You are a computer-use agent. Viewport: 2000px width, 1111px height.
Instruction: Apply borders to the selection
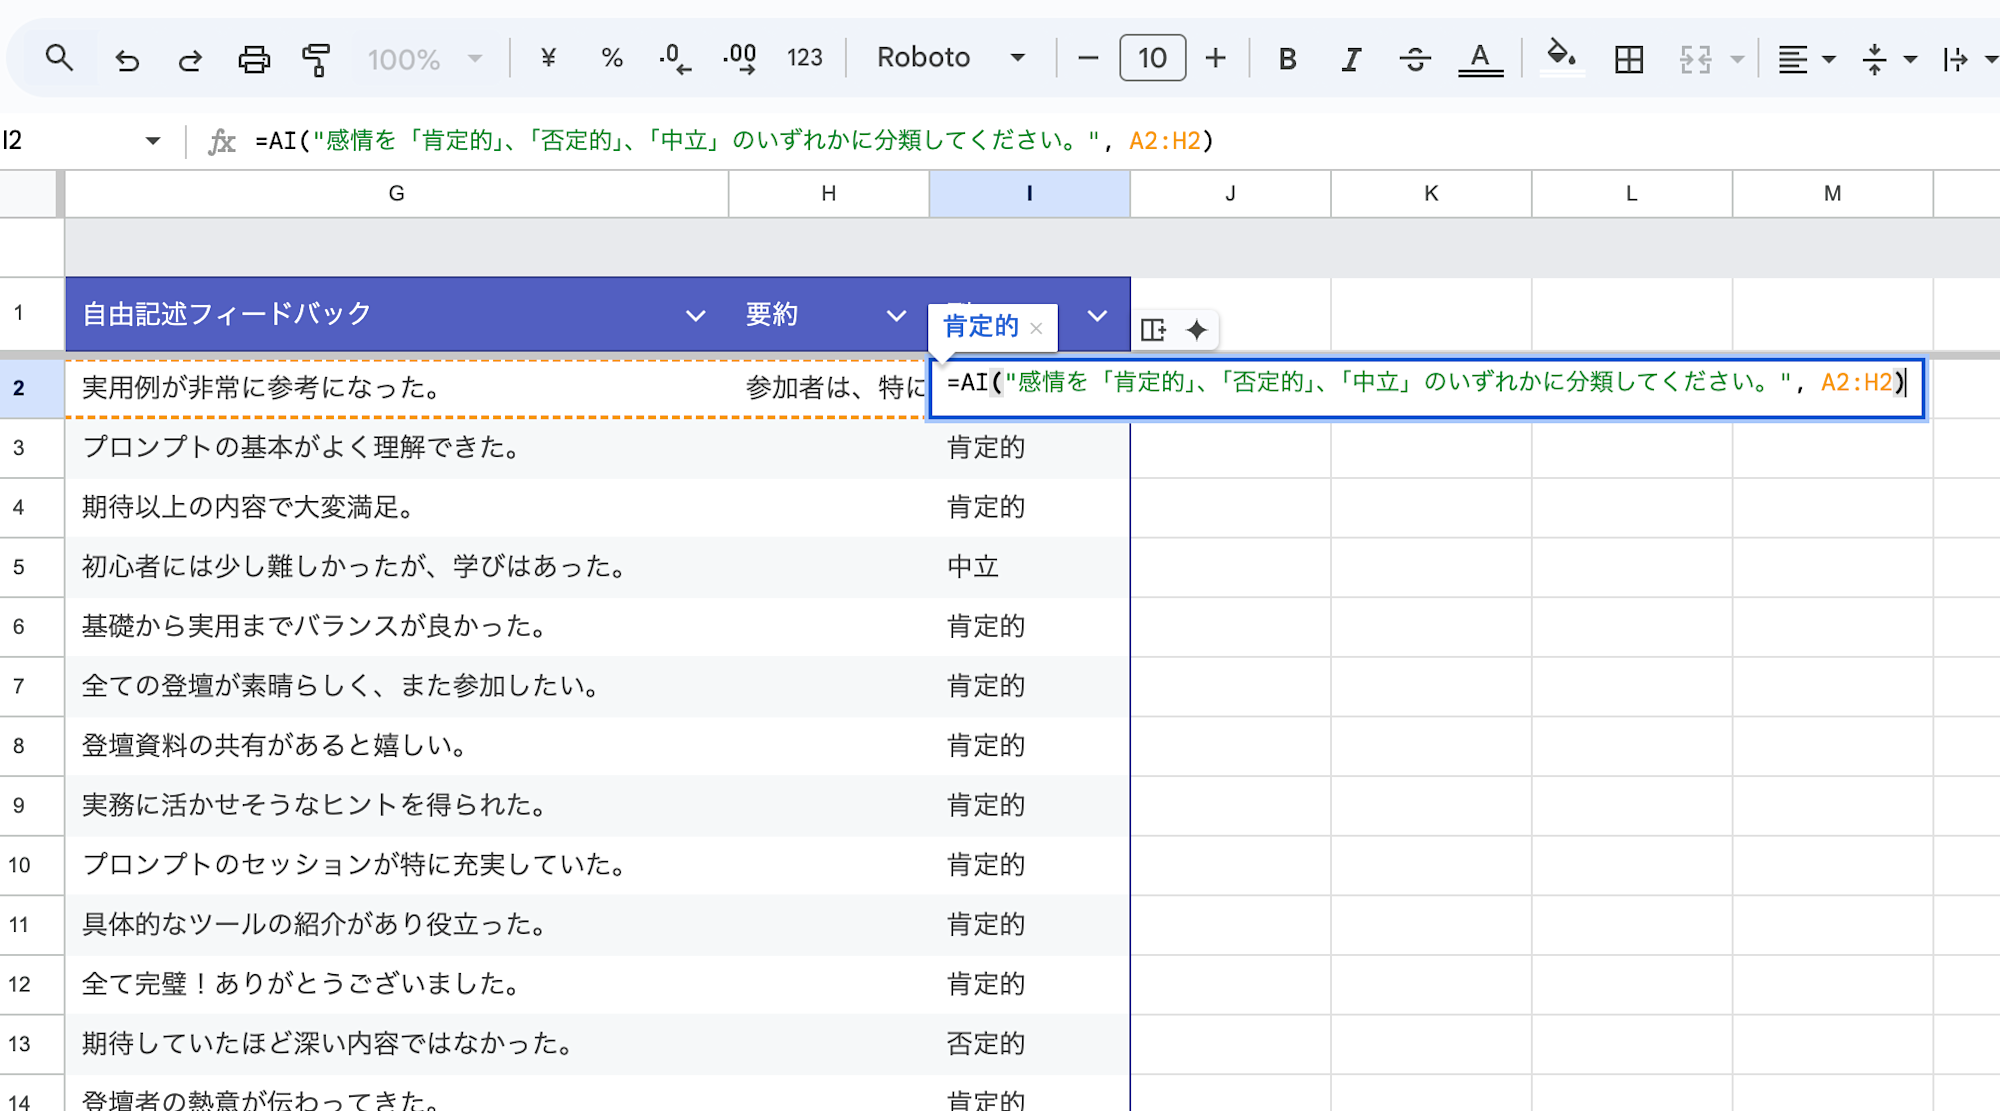point(1629,57)
